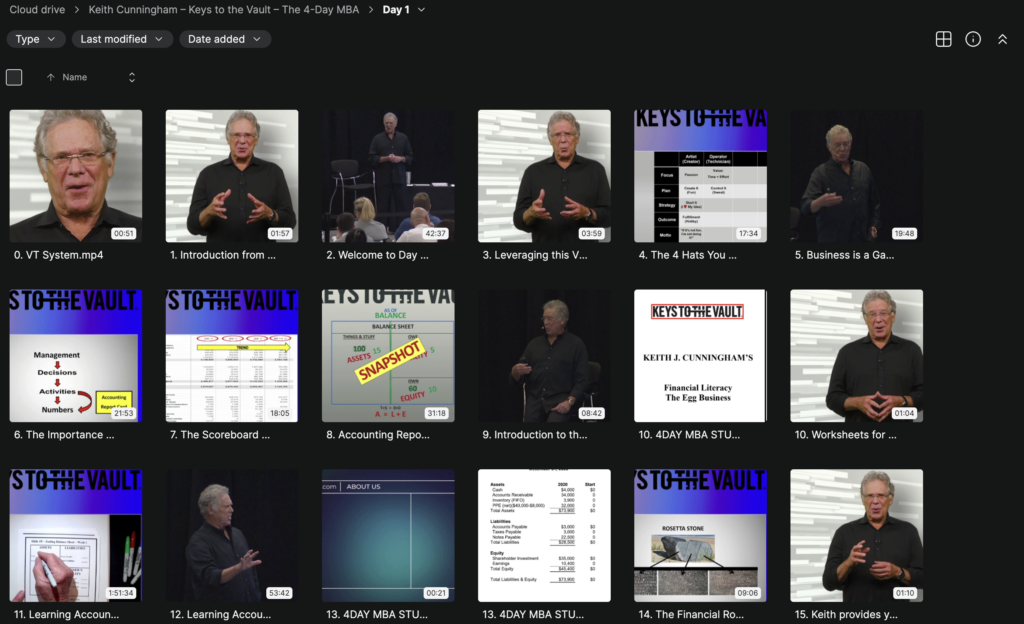The width and height of the screenshot is (1024, 624).
Task: Expand the Last modified filter
Action: [x=122, y=39]
